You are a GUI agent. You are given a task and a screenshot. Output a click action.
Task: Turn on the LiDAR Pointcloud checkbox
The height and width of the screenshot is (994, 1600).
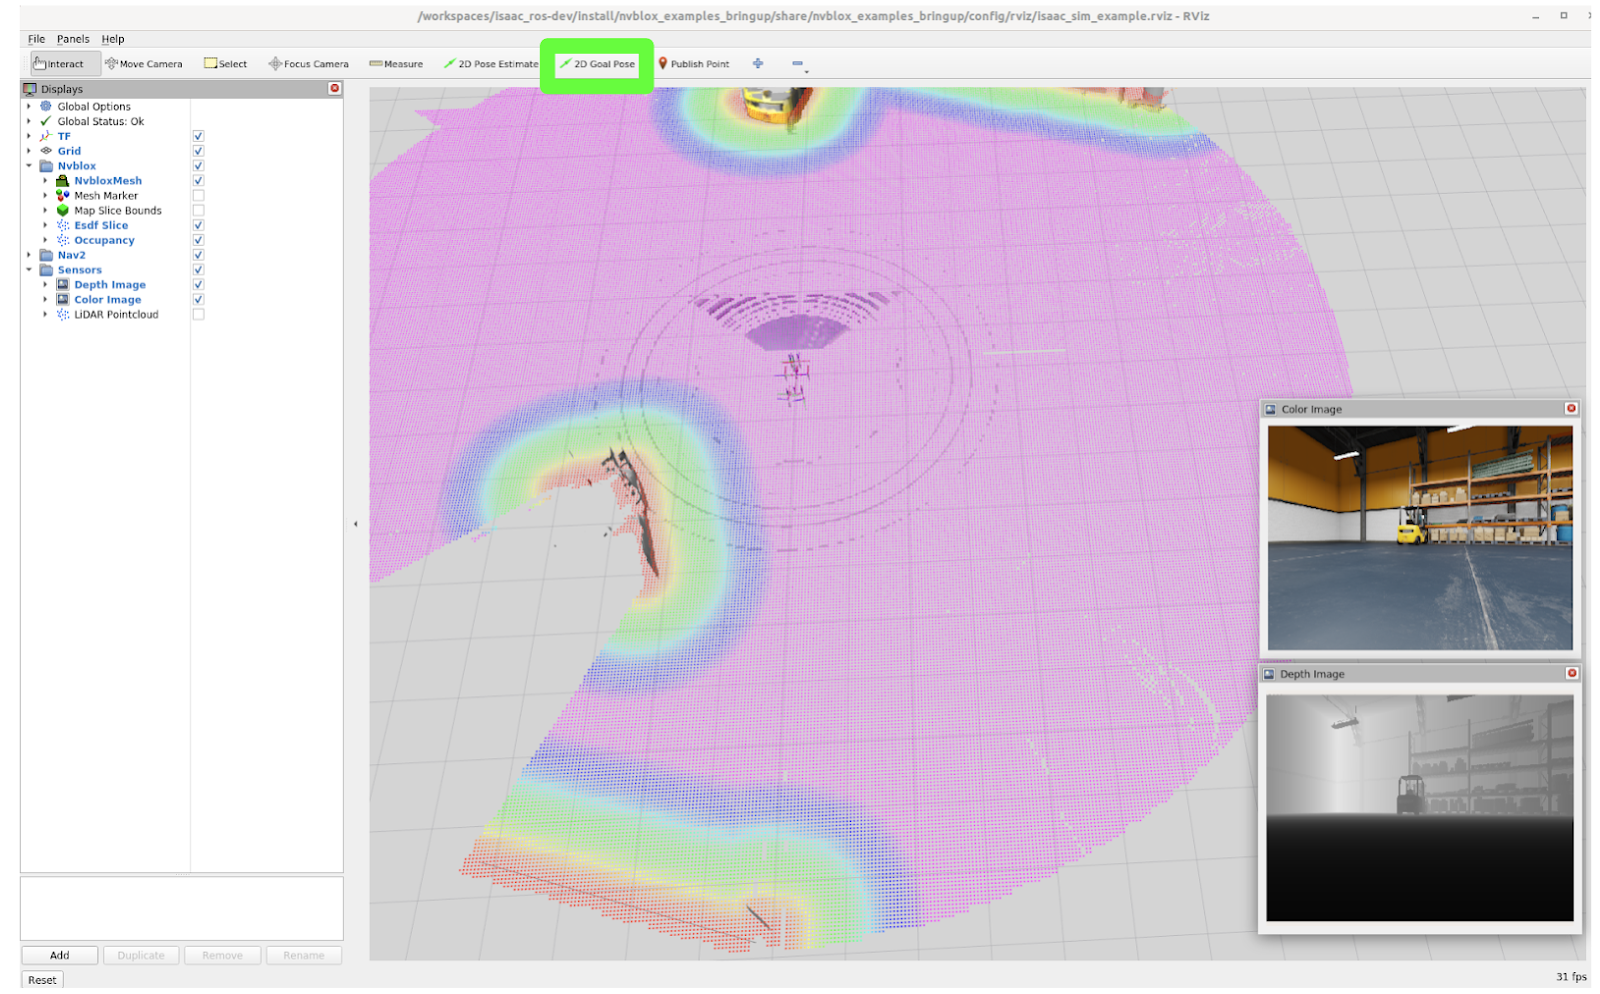click(x=198, y=314)
